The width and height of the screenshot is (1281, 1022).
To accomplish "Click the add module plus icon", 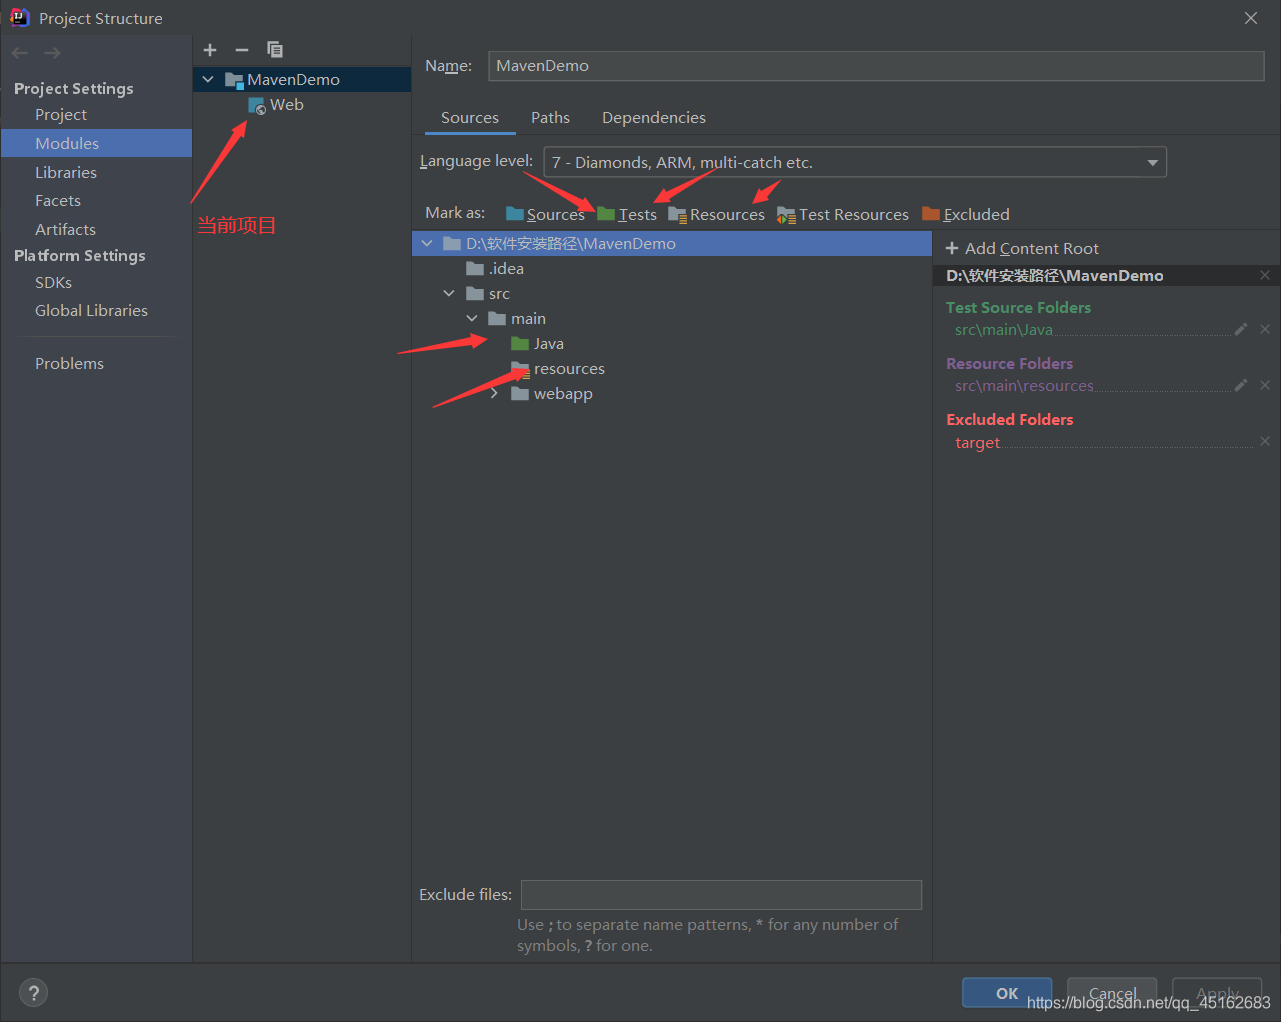I will pos(210,50).
